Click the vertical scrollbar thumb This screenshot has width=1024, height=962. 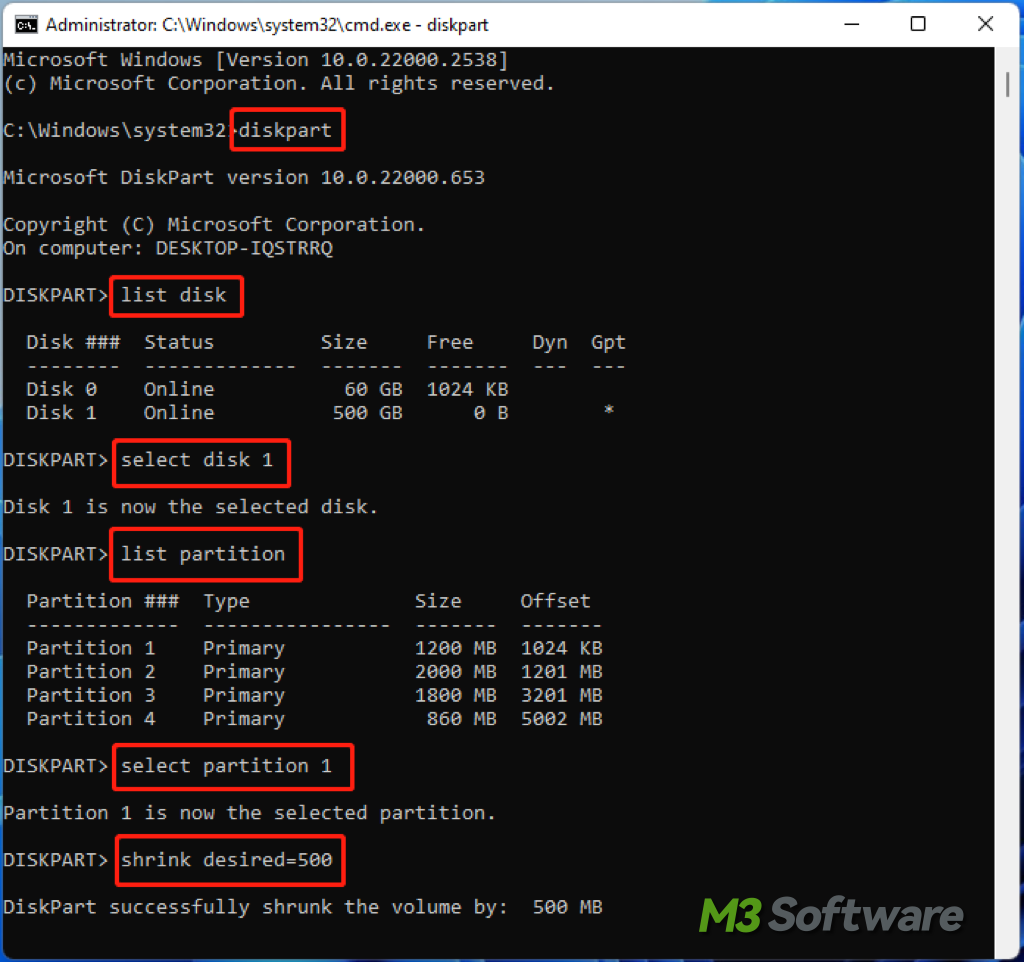(1008, 84)
